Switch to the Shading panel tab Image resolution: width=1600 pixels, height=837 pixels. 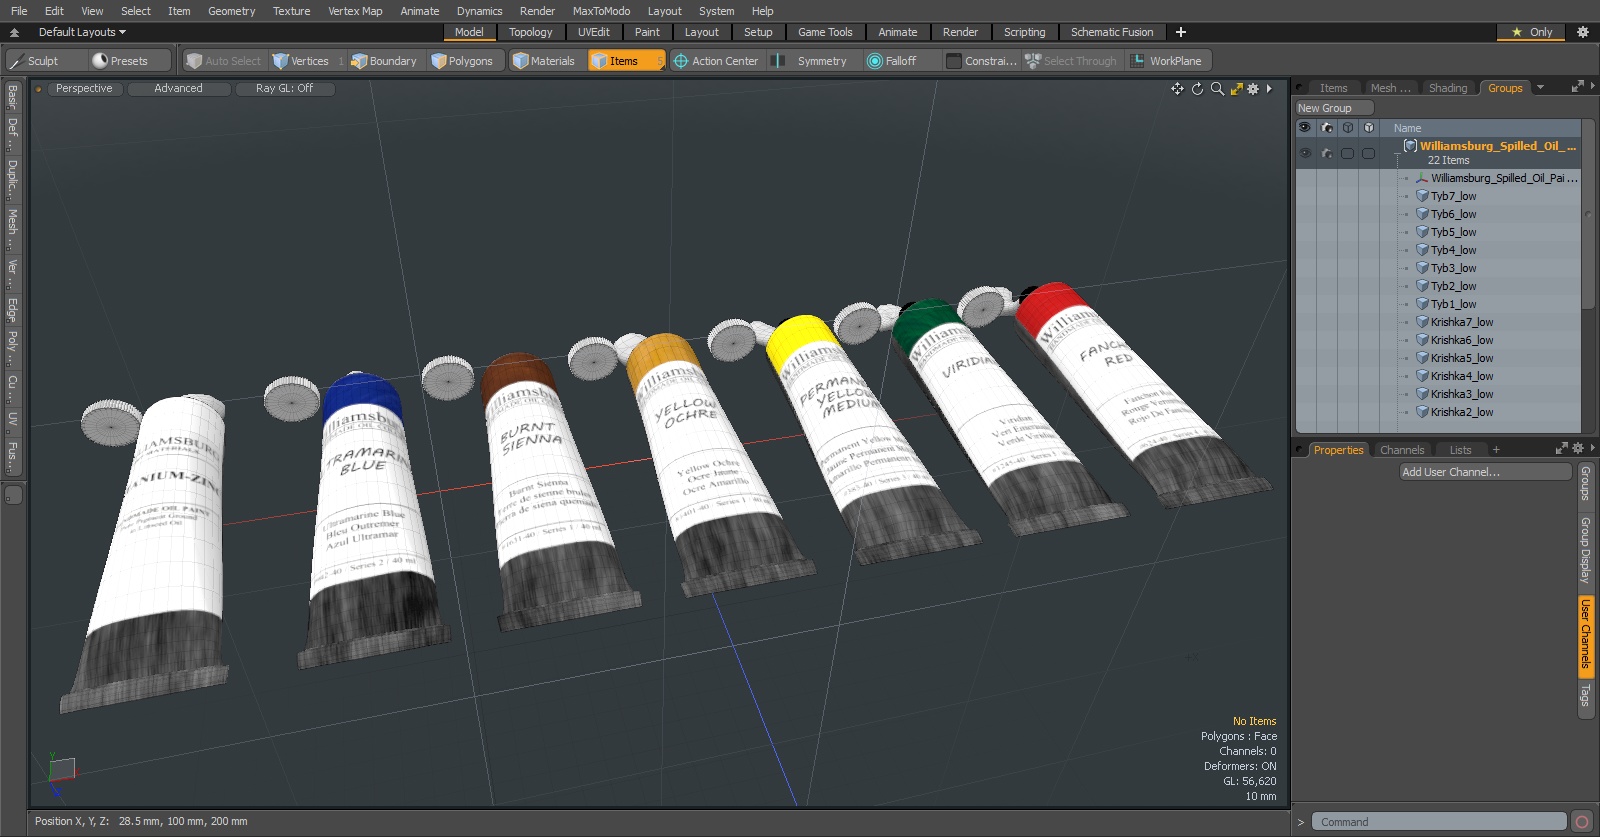click(x=1448, y=88)
